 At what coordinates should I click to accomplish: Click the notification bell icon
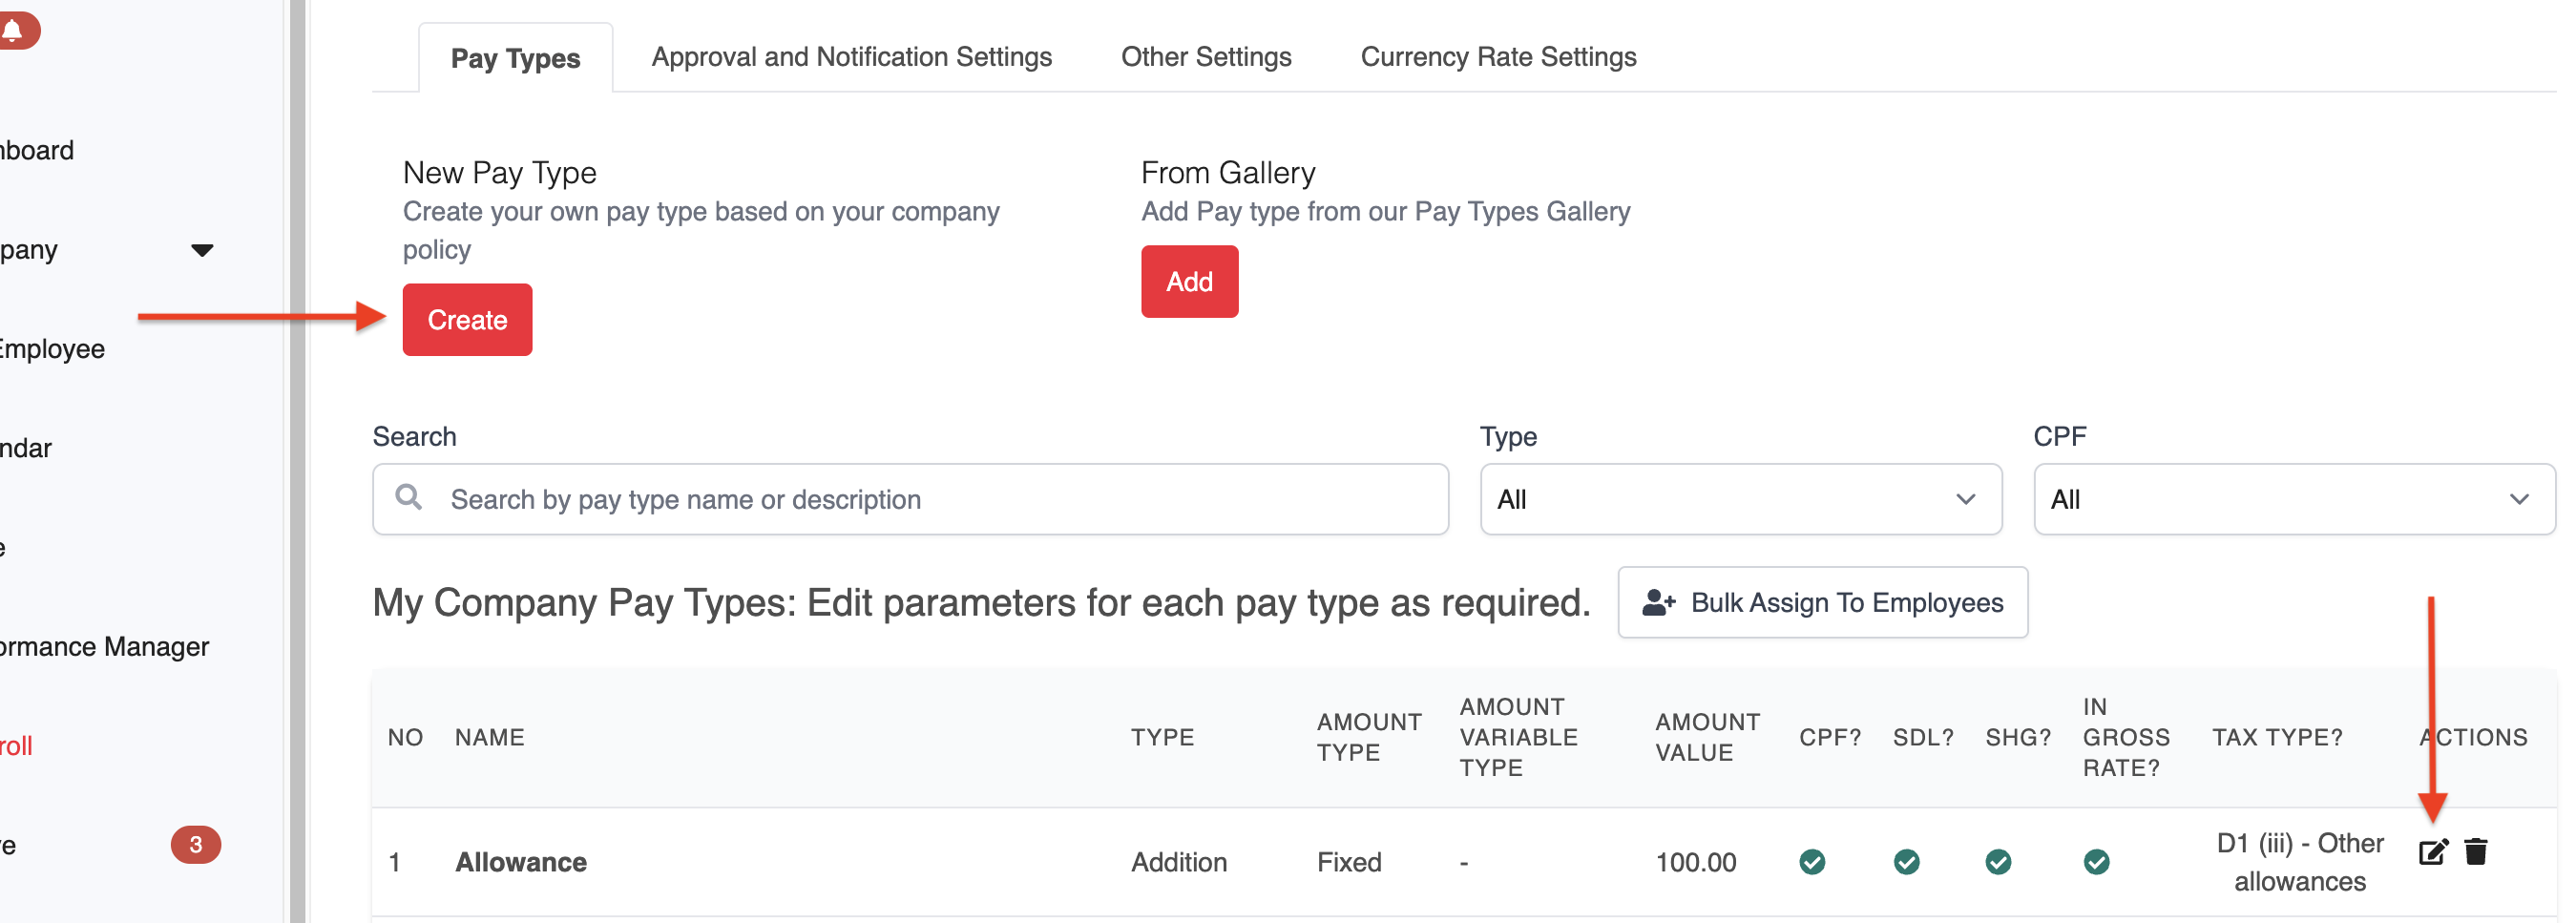pos(14,30)
